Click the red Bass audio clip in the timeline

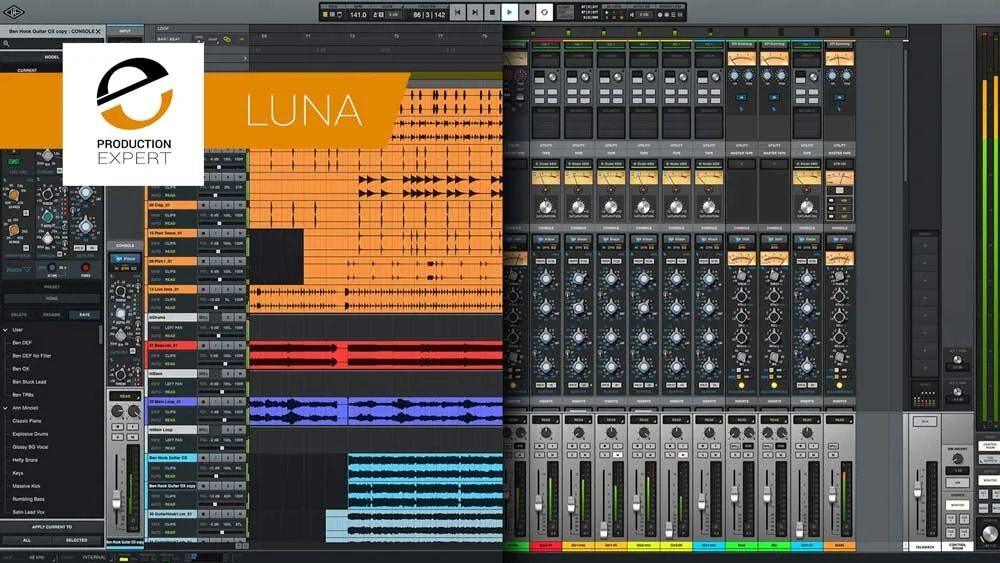click(376, 355)
